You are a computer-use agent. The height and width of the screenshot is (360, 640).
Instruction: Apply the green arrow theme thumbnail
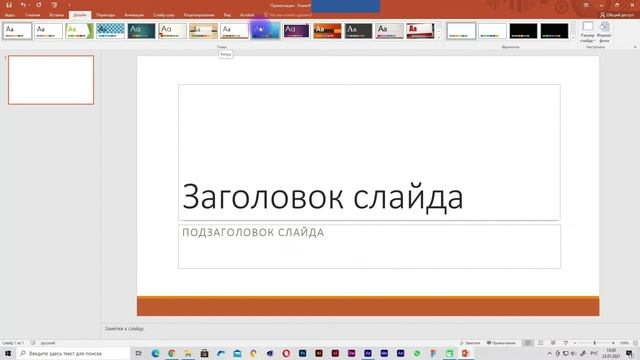pyautogui.click(x=80, y=31)
